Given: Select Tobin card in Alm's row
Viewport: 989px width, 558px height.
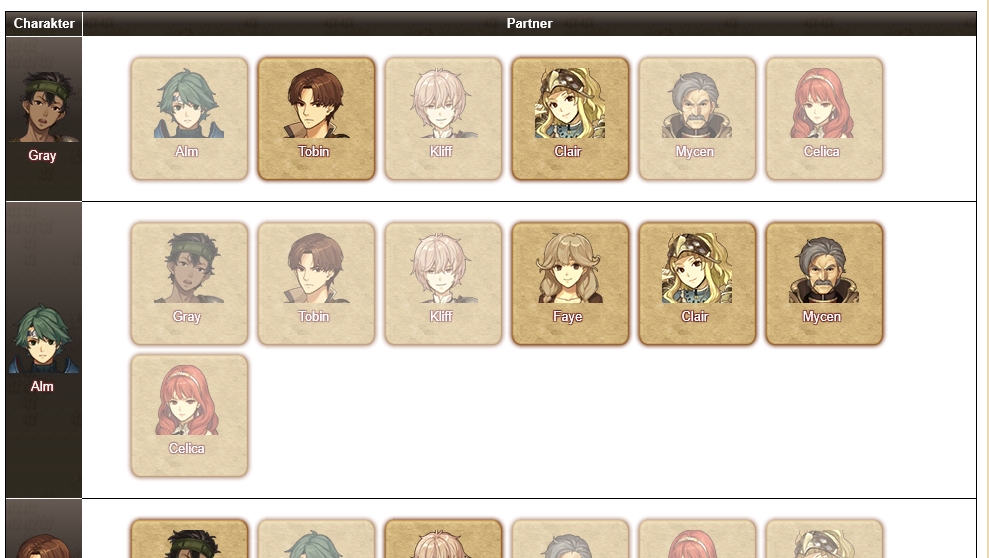Looking at the screenshot, I should tap(316, 284).
